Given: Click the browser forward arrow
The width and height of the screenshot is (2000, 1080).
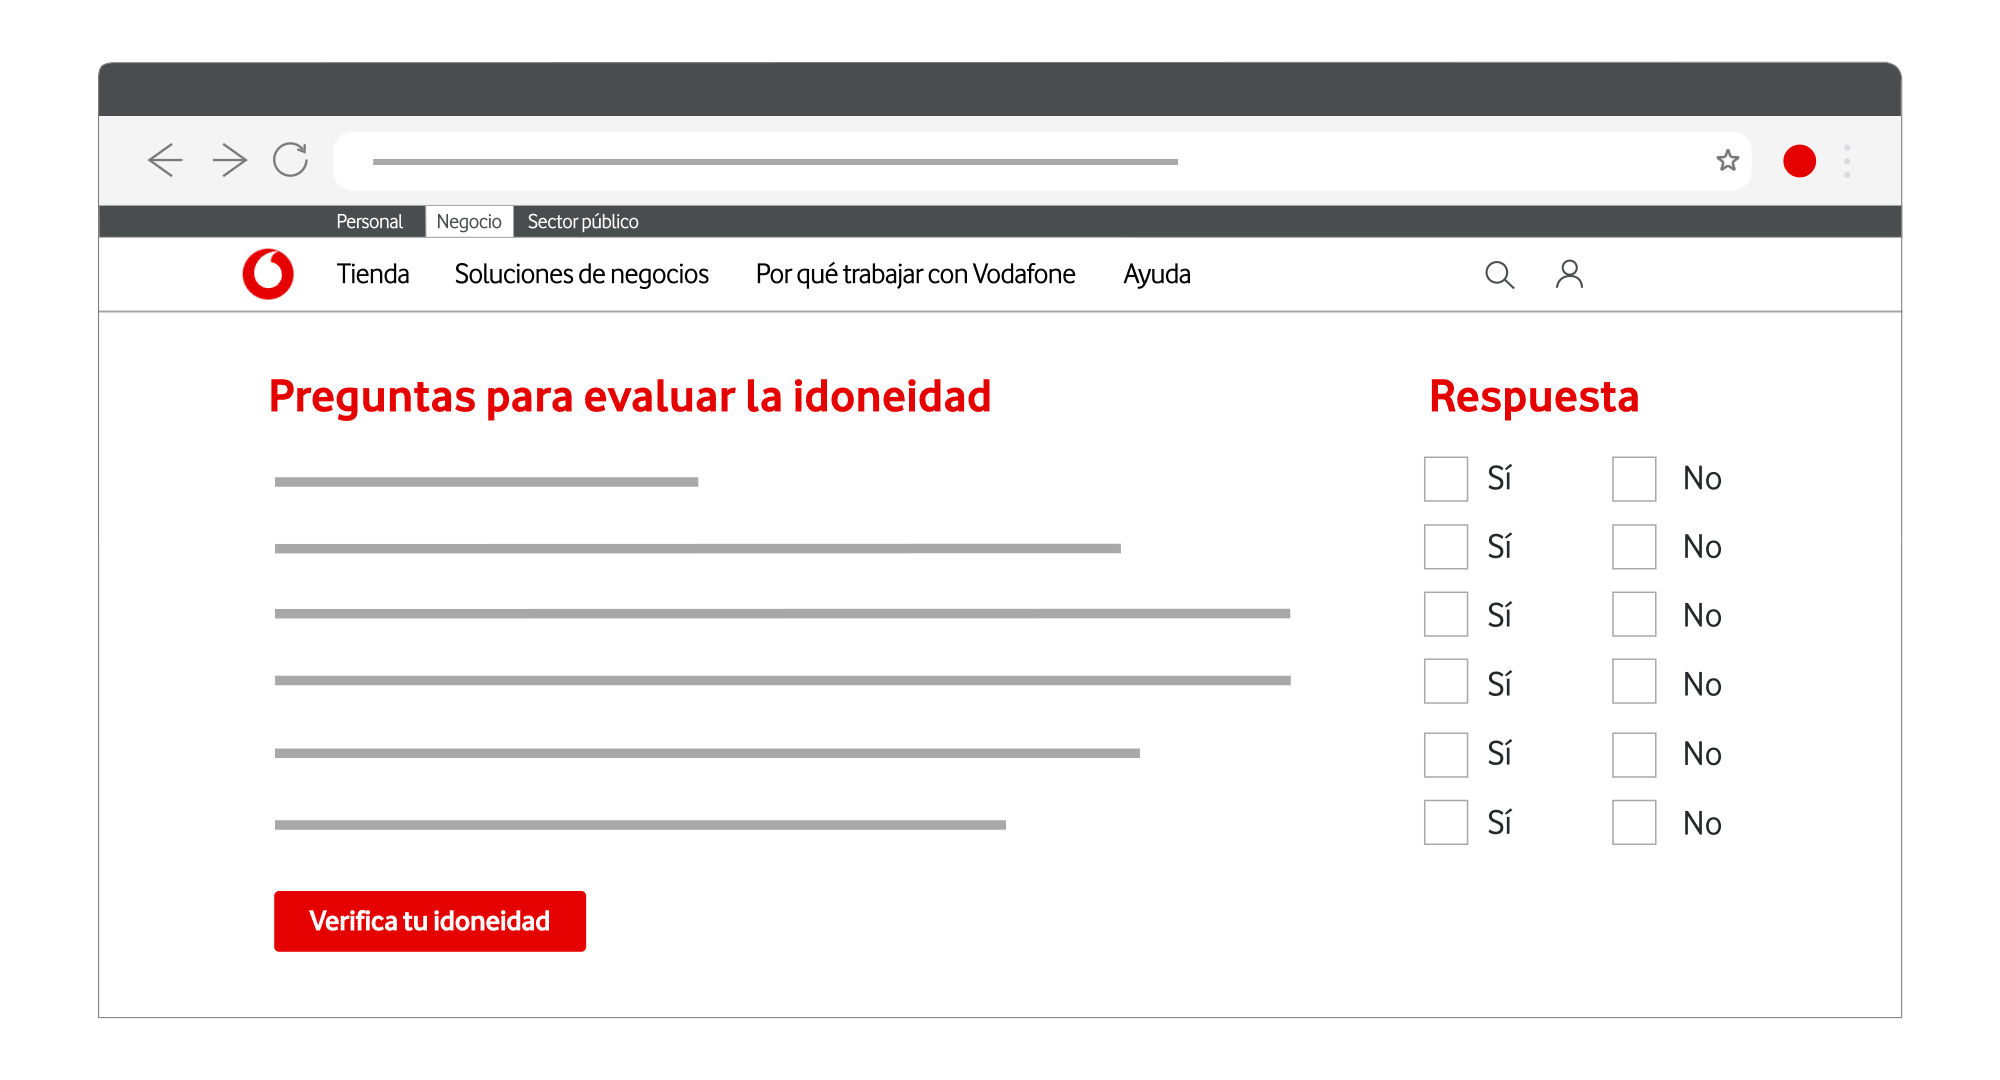Looking at the screenshot, I should click(x=230, y=160).
